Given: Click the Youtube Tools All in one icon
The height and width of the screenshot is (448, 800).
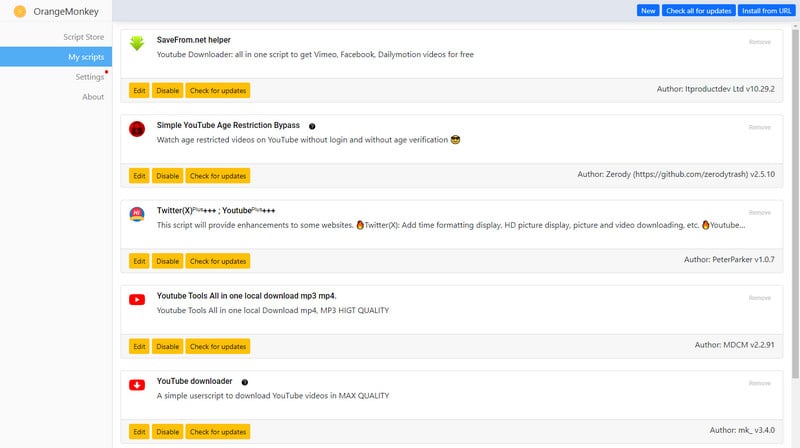Looking at the screenshot, I should pyautogui.click(x=137, y=300).
